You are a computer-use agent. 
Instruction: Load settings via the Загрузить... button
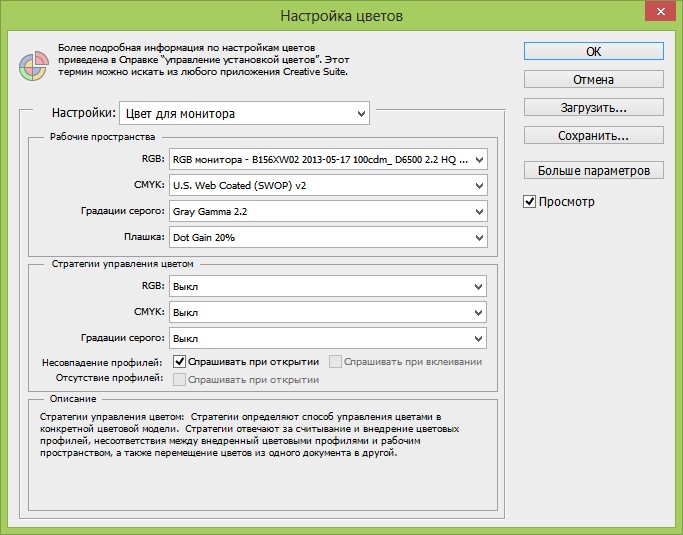point(594,107)
